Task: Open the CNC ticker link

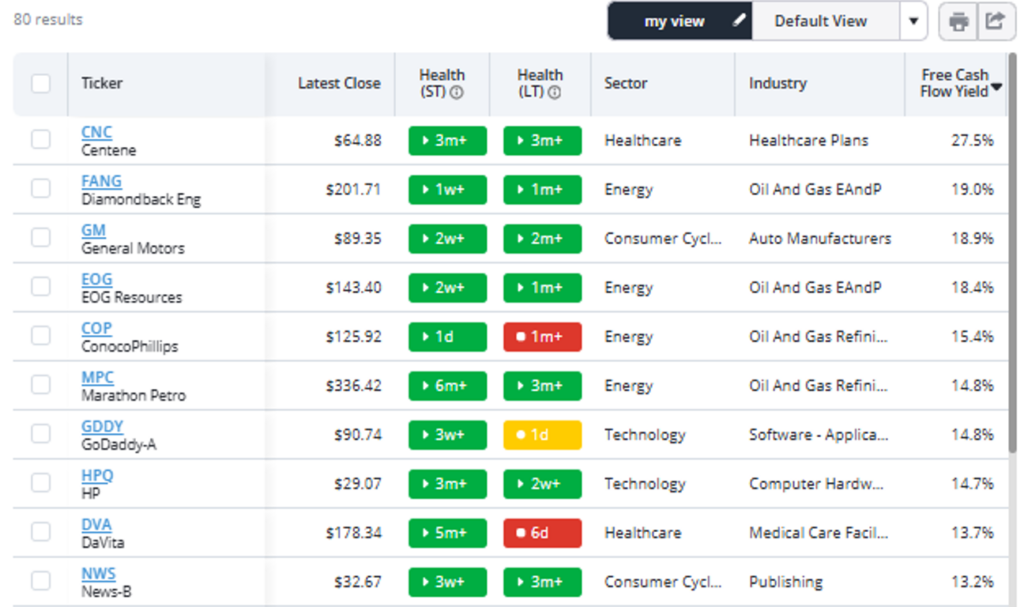Action: (x=97, y=132)
